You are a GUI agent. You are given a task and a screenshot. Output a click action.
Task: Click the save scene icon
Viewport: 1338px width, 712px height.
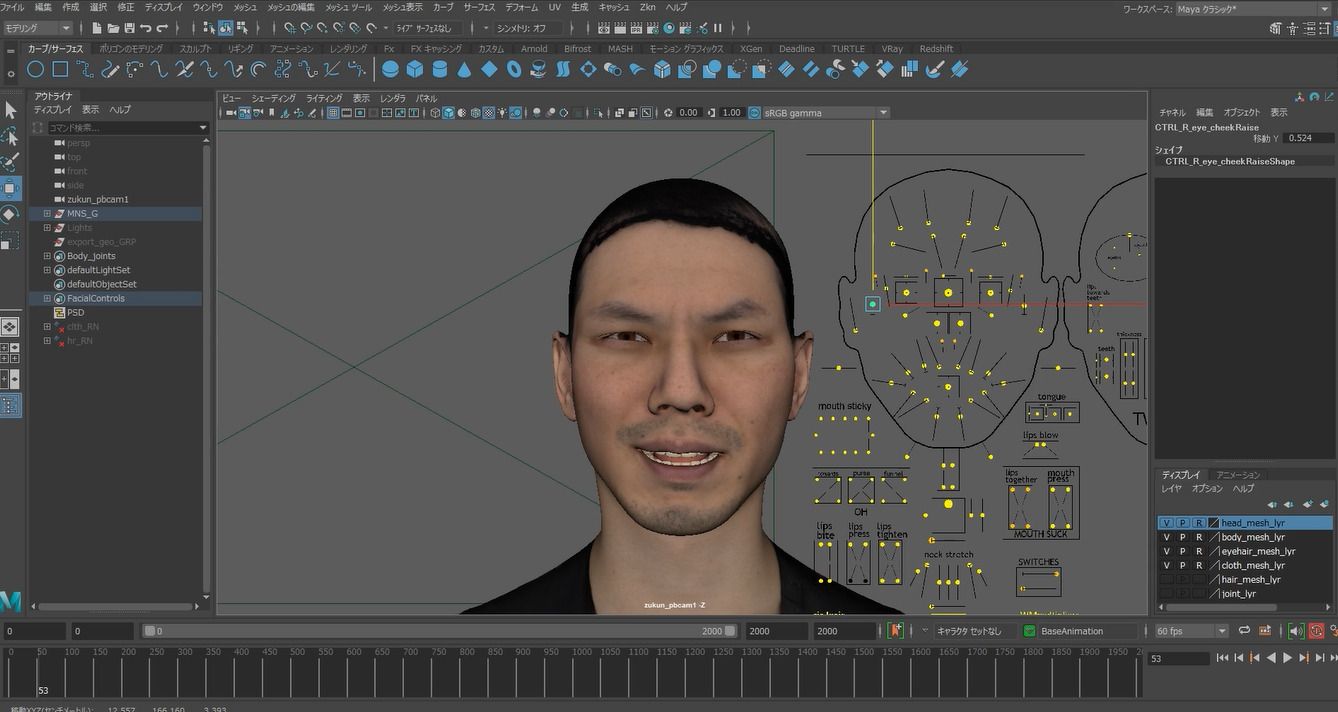tap(129, 28)
